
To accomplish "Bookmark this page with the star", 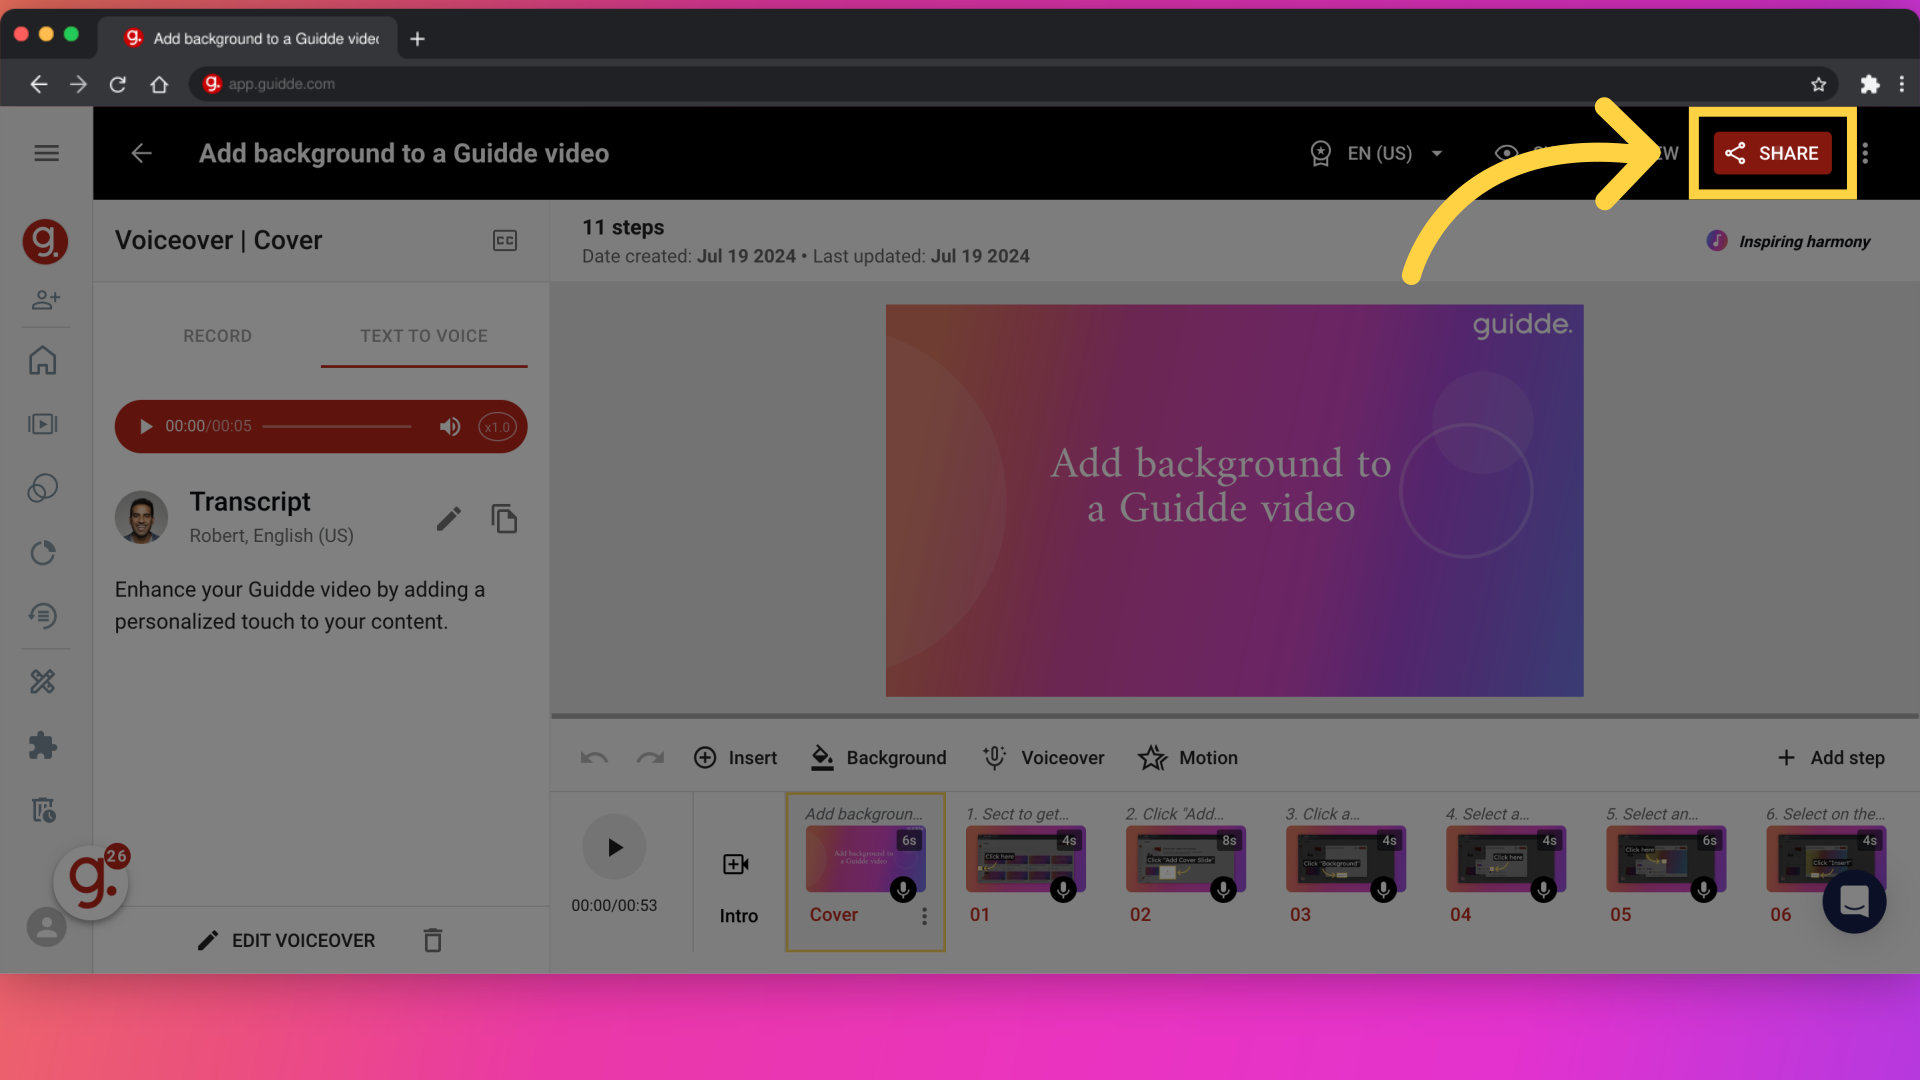I will [x=1818, y=84].
